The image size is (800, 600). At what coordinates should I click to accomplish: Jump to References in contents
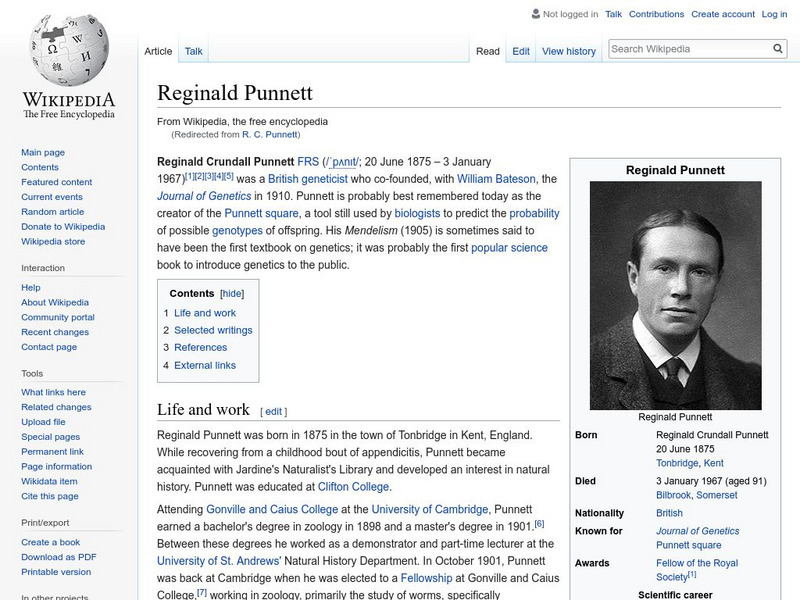point(201,347)
